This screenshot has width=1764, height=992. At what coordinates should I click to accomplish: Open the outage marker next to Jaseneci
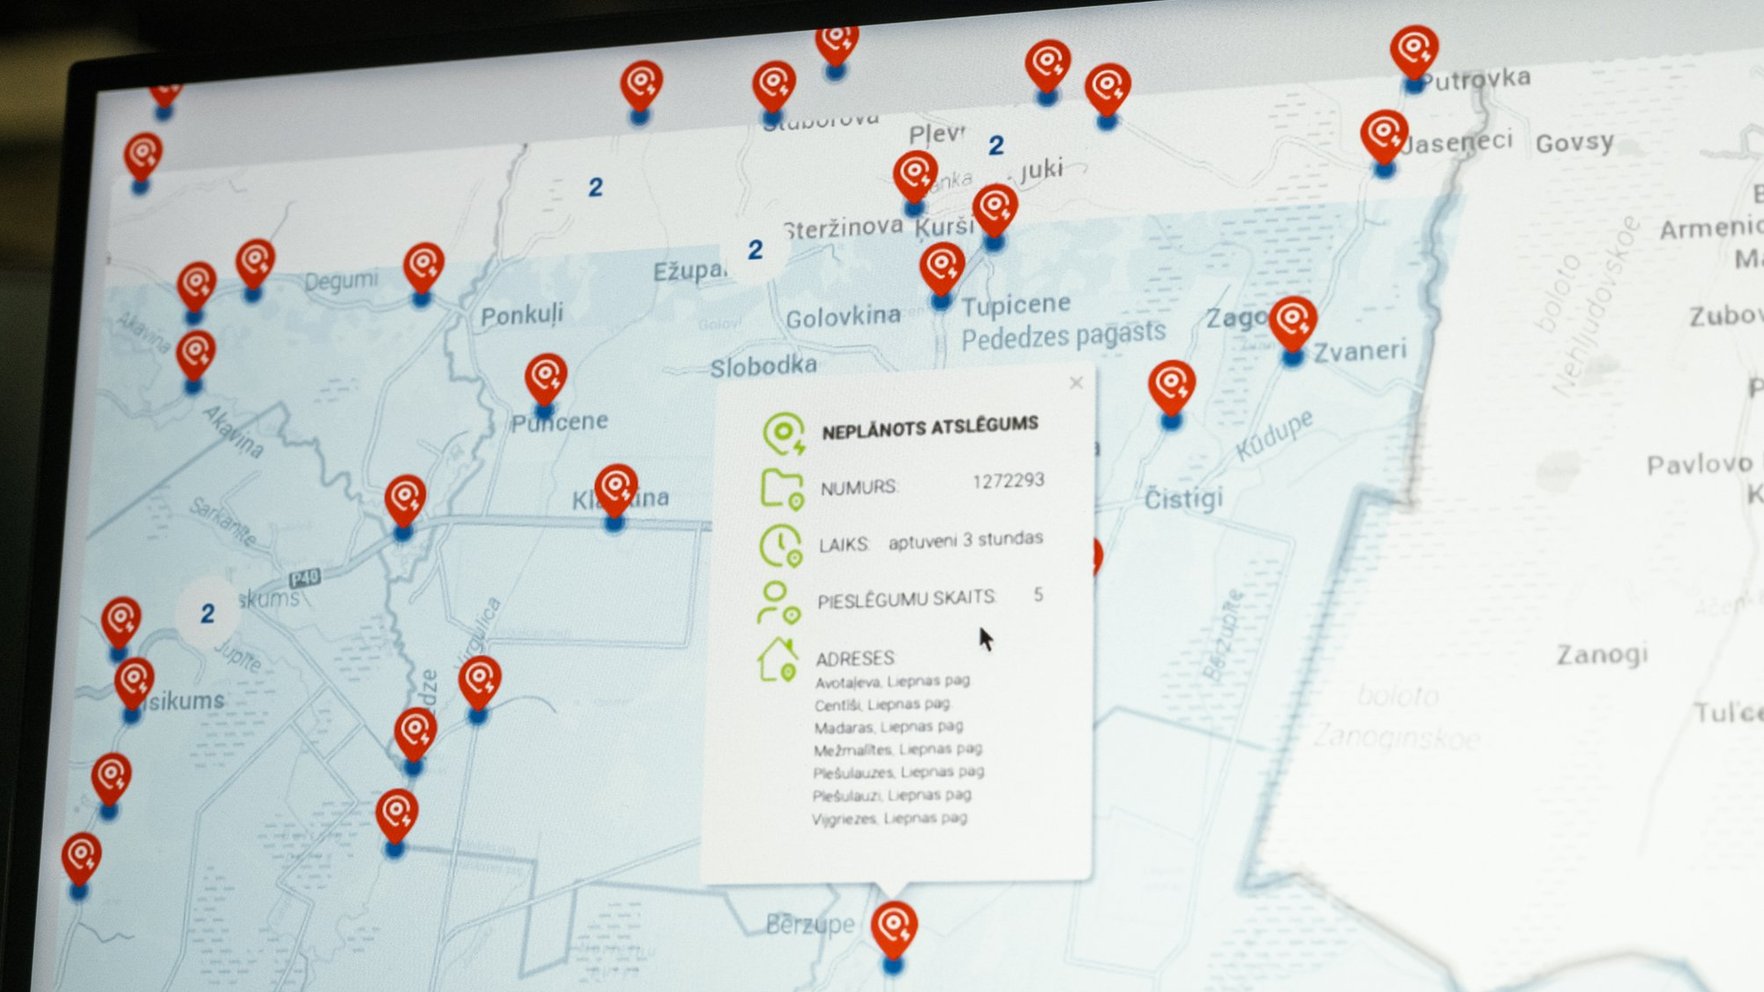point(1384,140)
